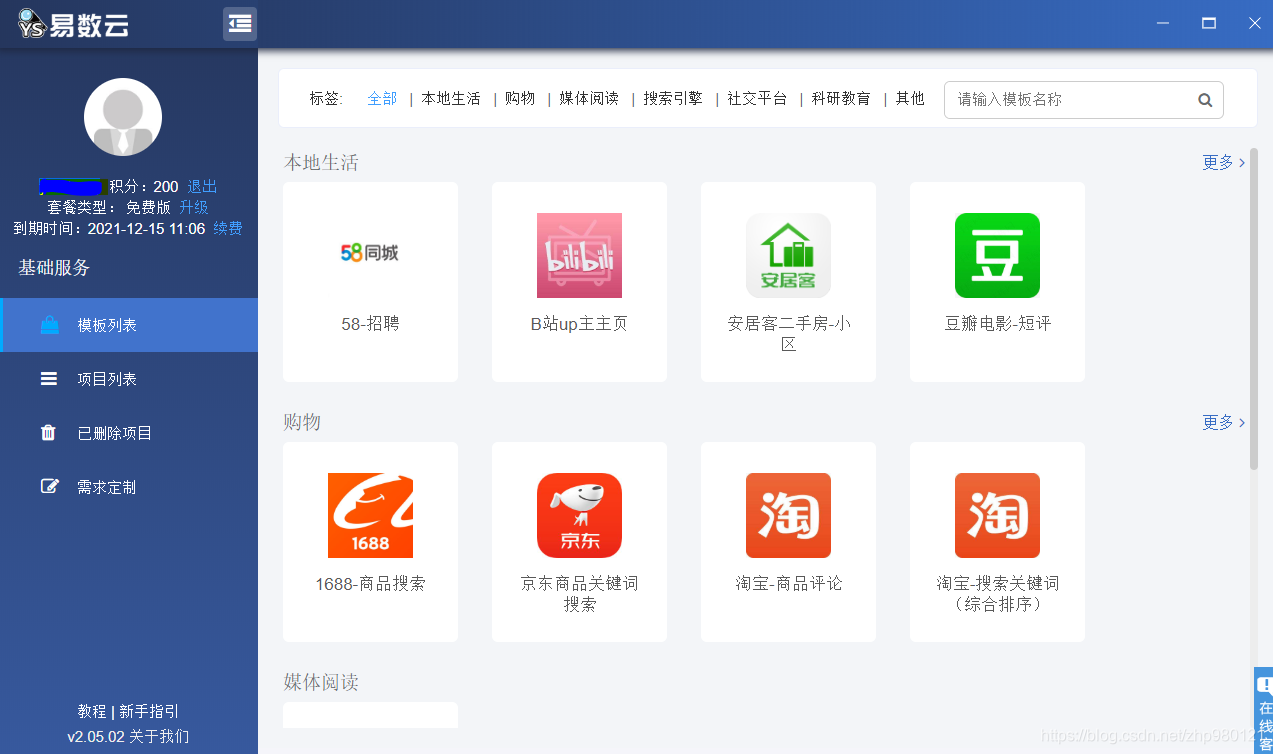Click the vertical scrollbar of template list
The width and height of the screenshot is (1273, 754).
coord(1254,309)
